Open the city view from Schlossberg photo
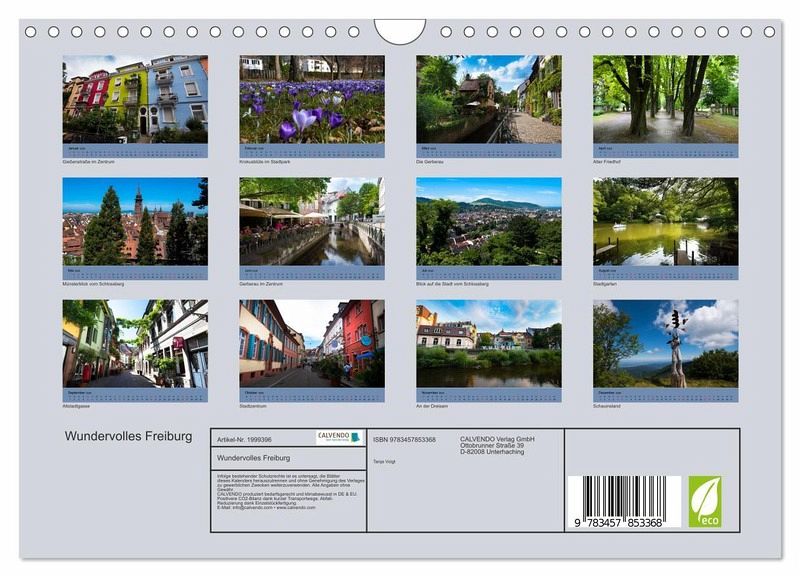The height and width of the screenshot is (577, 800). pyautogui.click(x=489, y=221)
